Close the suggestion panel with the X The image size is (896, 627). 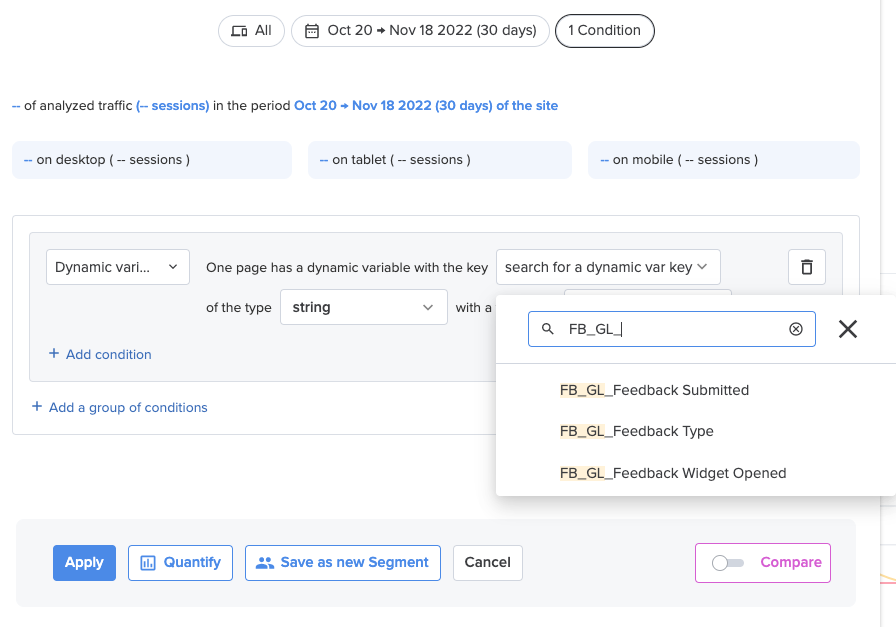click(x=848, y=328)
